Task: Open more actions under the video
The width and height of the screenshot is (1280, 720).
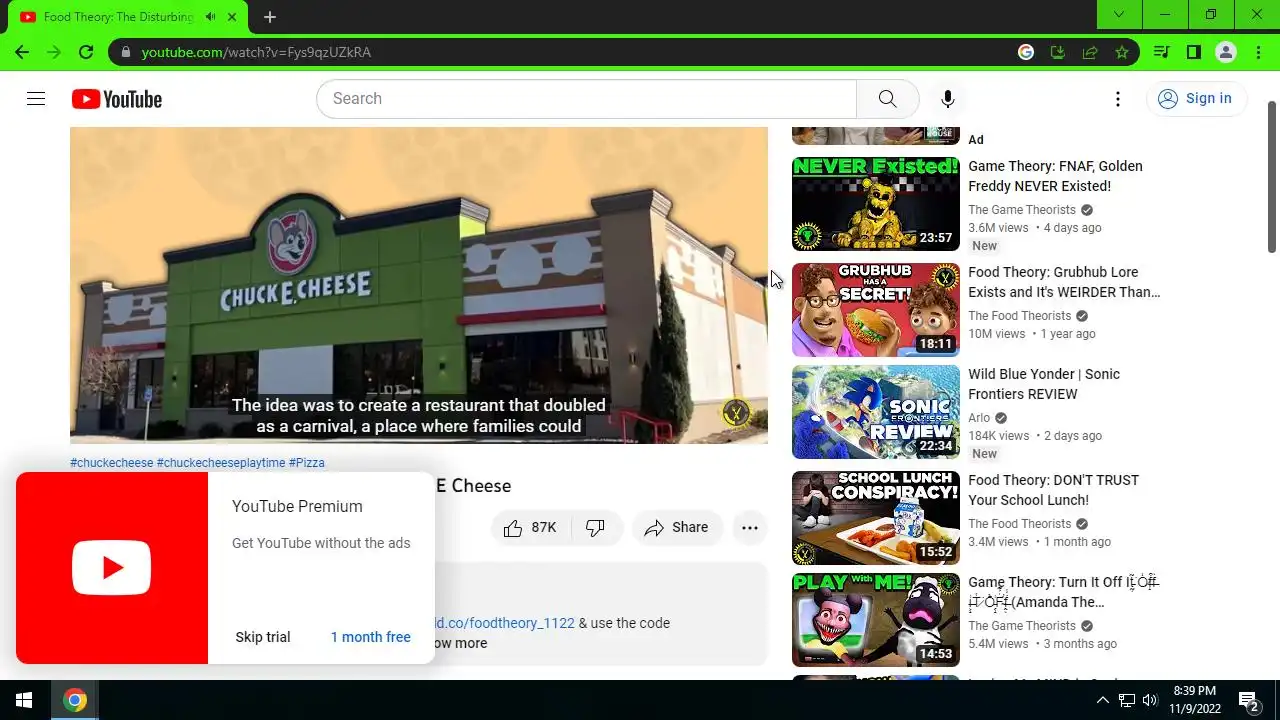Action: click(x=749, y=527)
